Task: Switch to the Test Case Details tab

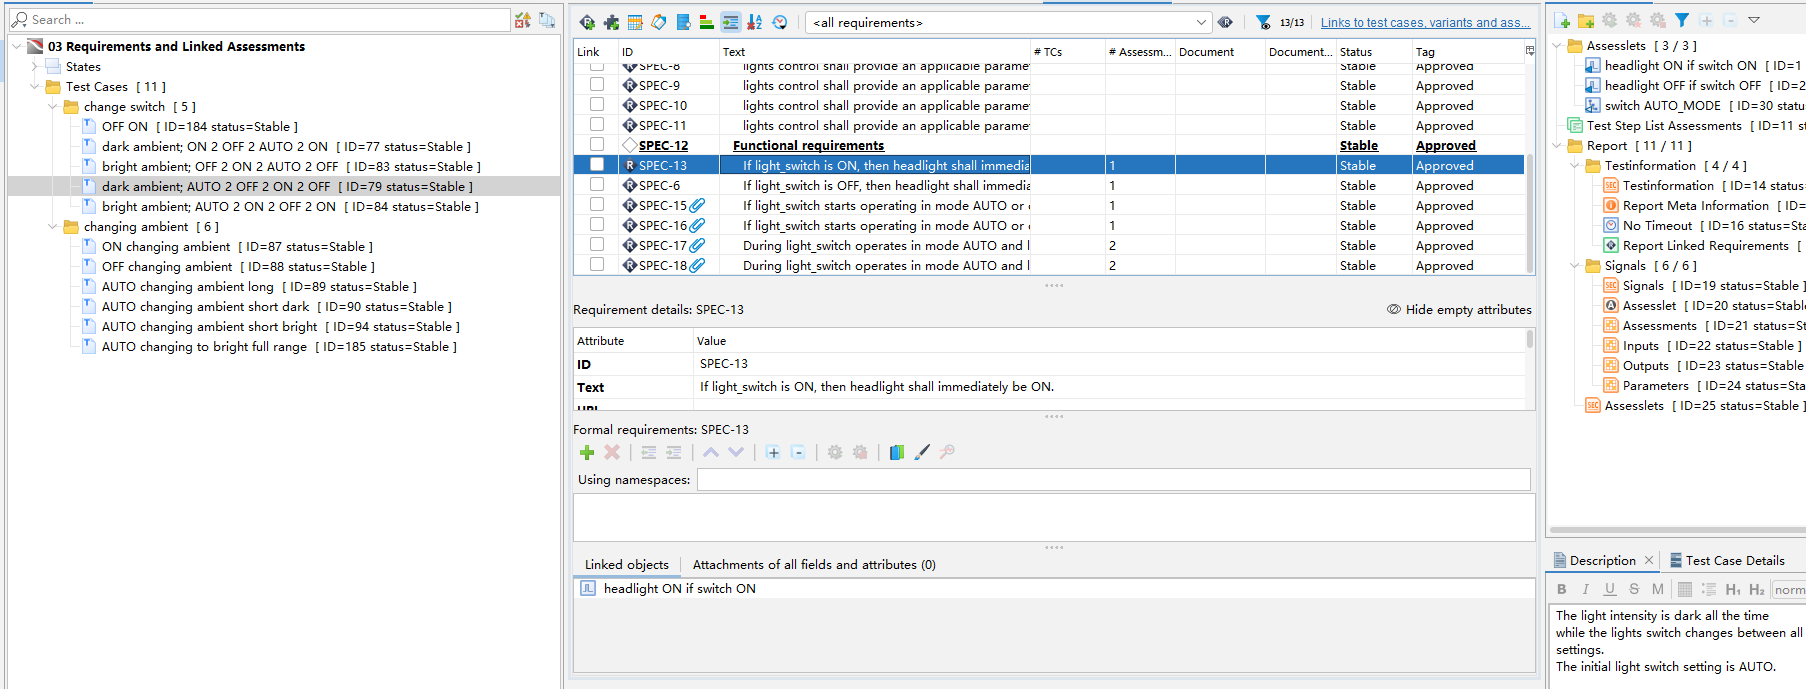Action: [x=1726, y=561]
